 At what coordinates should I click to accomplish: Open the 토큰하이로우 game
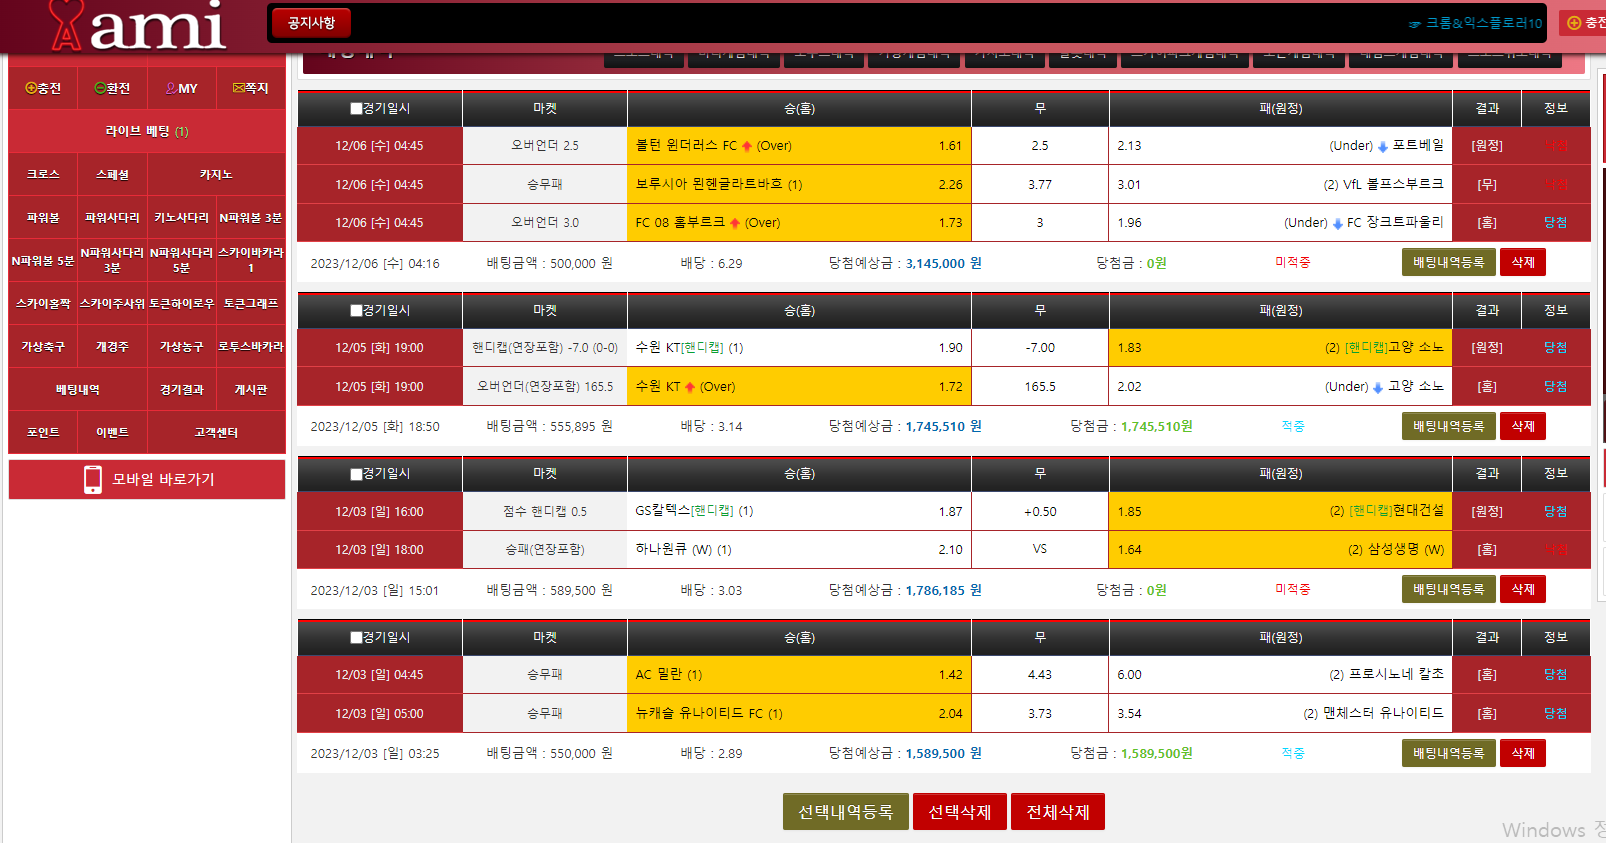(x=181, y=303)
